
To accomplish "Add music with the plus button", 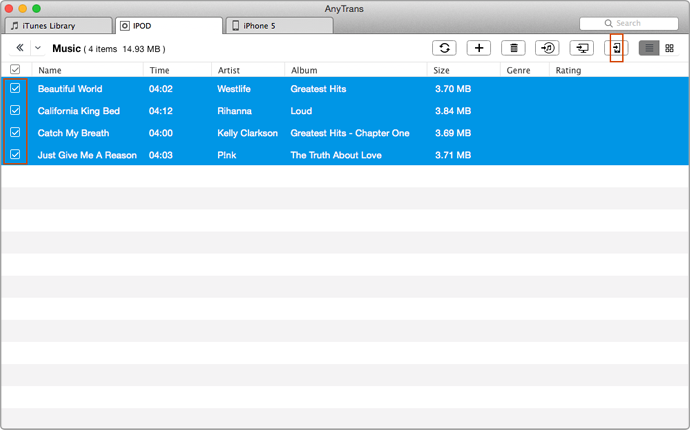I will click(479, 48).
